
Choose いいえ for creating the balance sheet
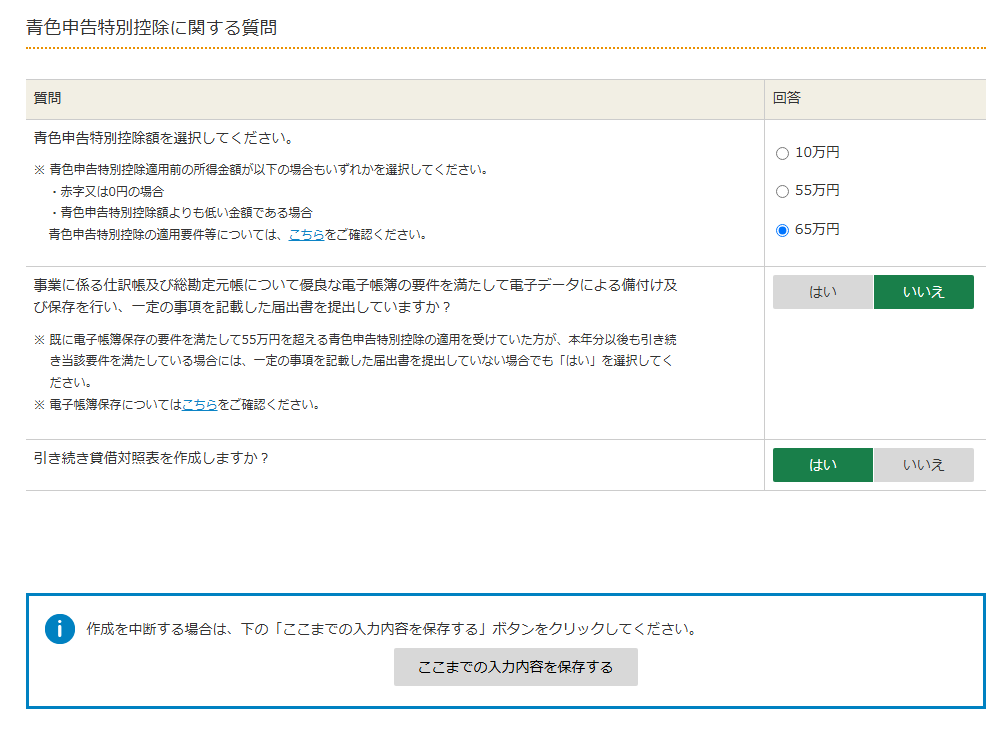(x=923, y=465)
